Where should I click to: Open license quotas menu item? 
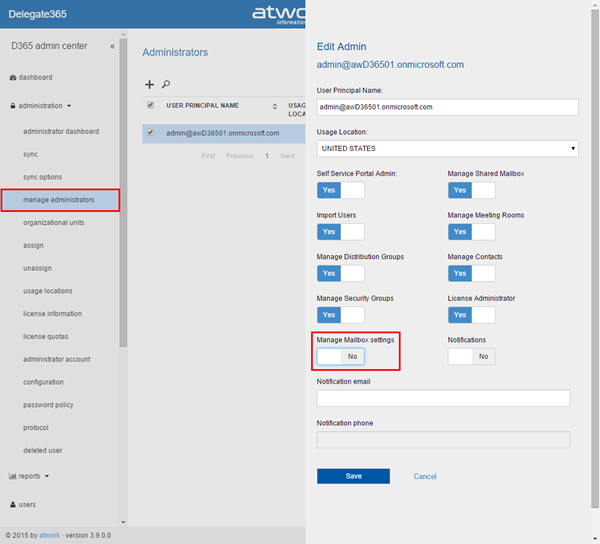46,337
